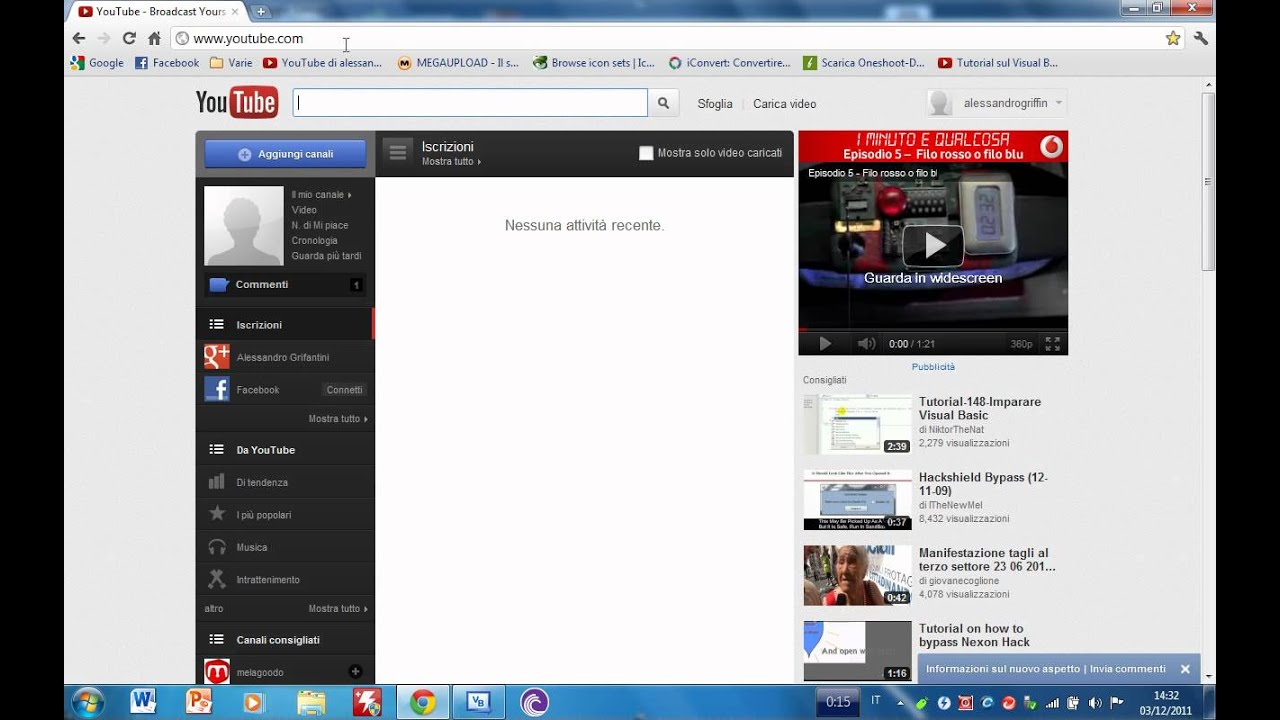The height and width of the screenshot is (720, 1280).
Task: Open Sfoglia in top navigation
Action: [715, 103]
